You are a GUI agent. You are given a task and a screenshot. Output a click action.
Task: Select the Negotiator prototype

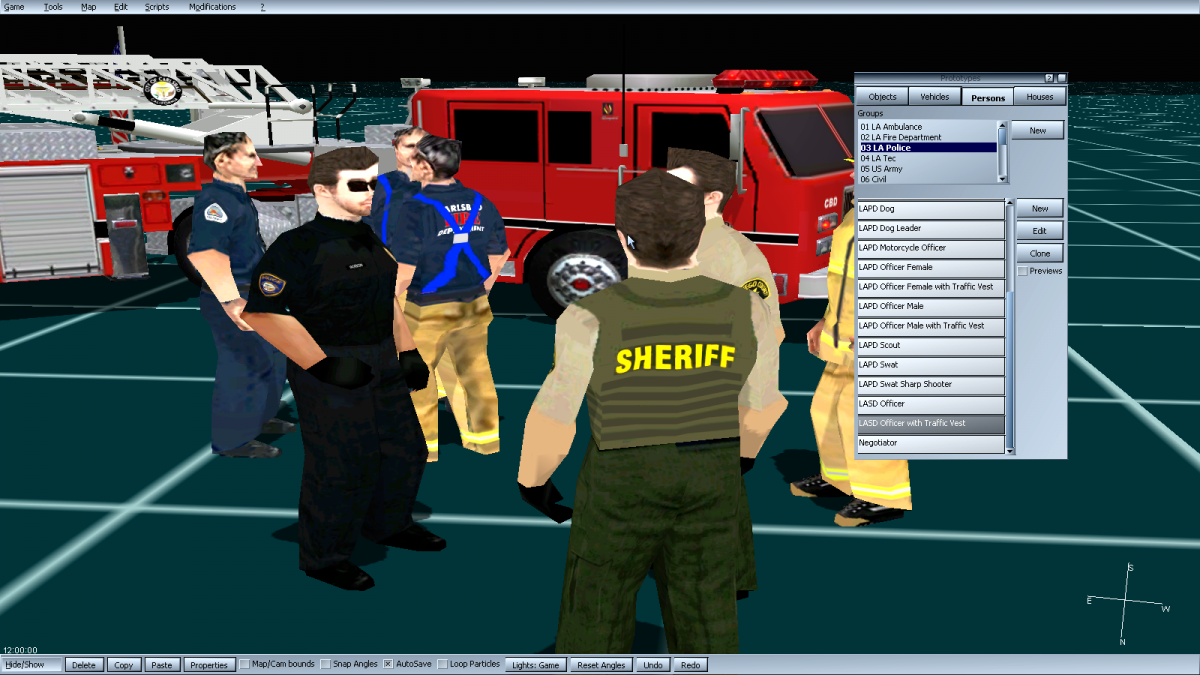tap(931, 443)
